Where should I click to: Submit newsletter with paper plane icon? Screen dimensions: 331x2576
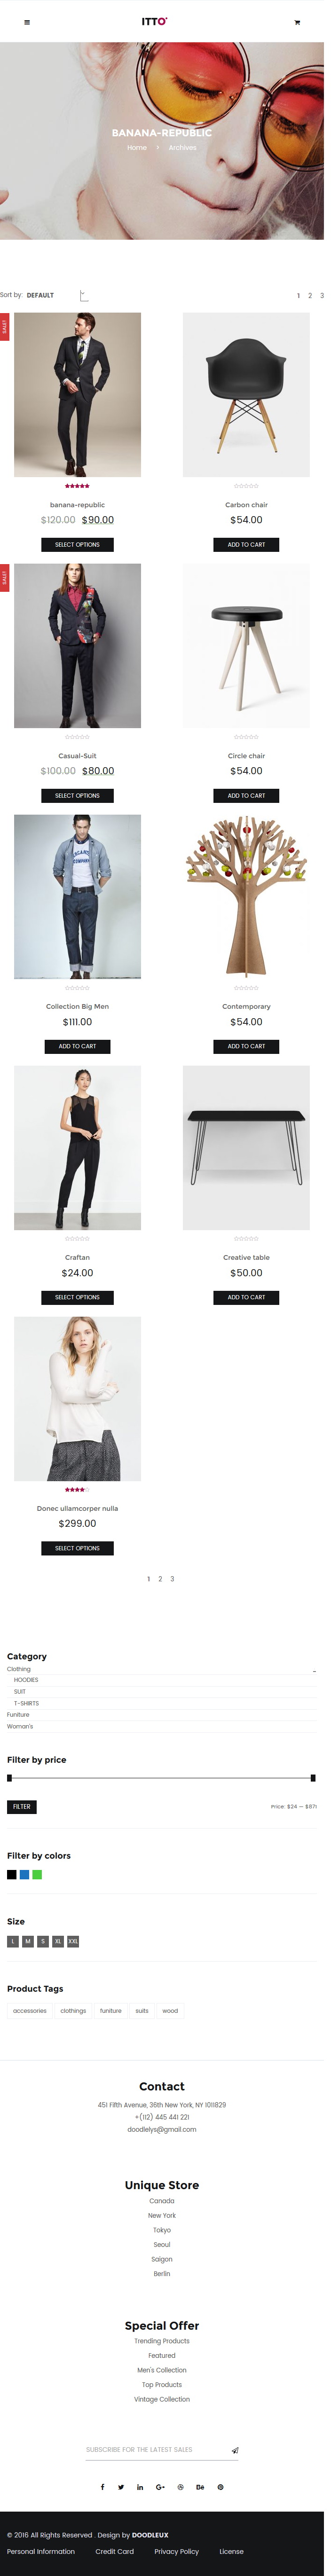pos(235,2450)
